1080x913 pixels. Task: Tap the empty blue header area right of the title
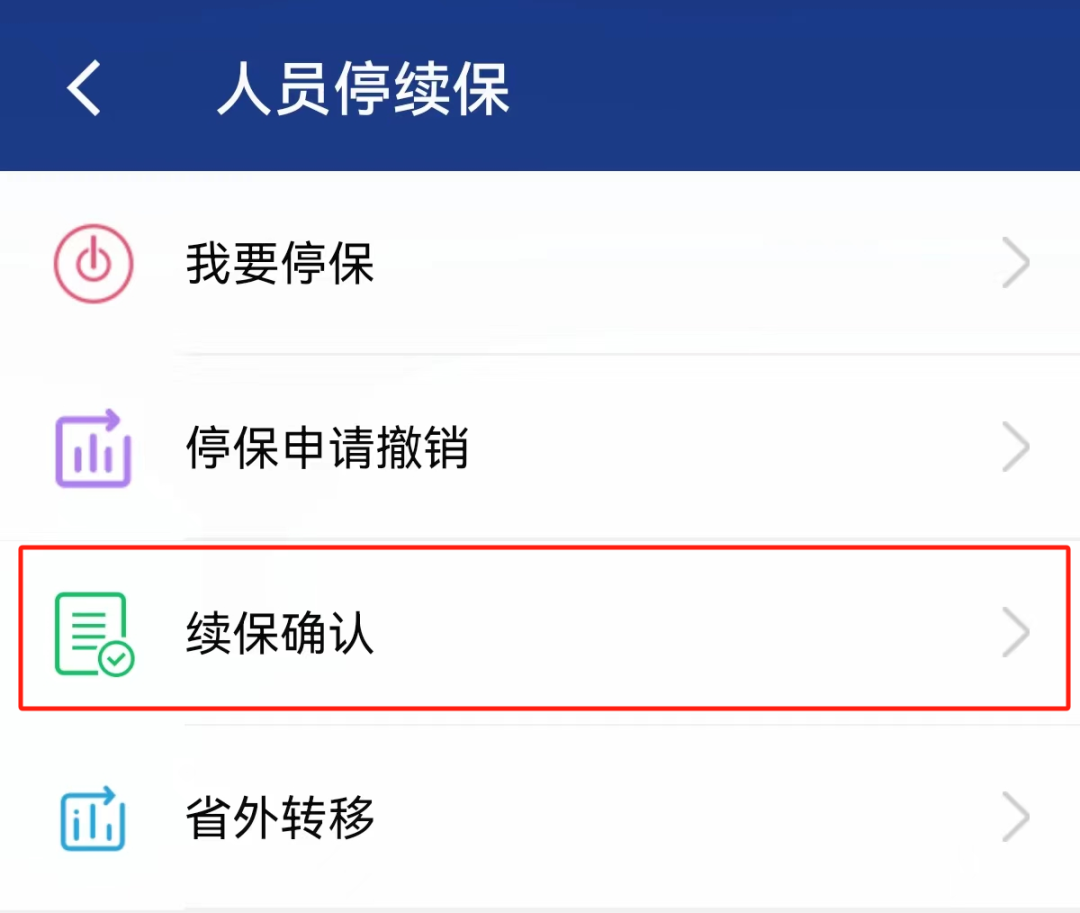(x=800, y=88)
